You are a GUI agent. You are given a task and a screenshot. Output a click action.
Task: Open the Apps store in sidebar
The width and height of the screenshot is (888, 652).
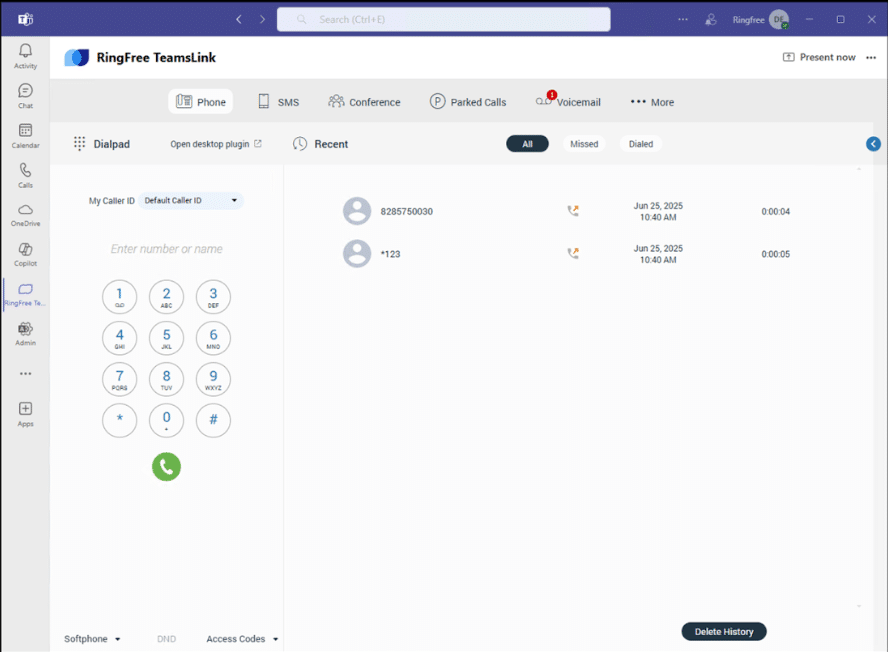point(25,414)
